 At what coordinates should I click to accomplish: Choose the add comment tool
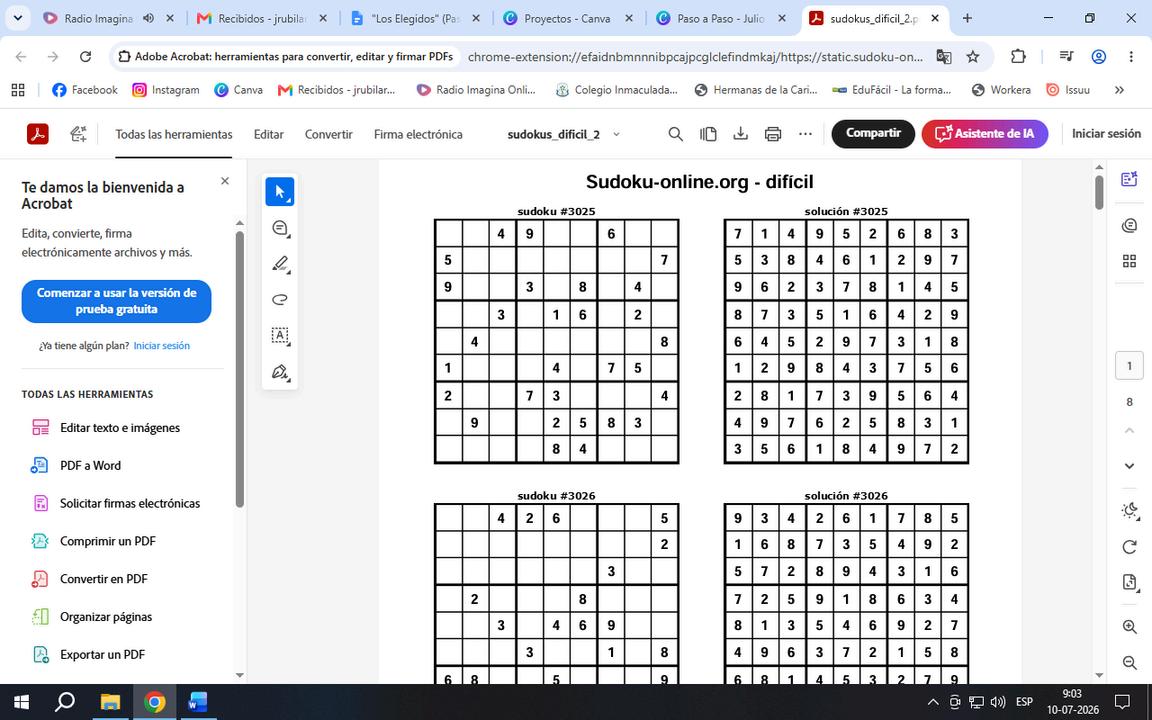pyautogui.click(x=280, y=228)
